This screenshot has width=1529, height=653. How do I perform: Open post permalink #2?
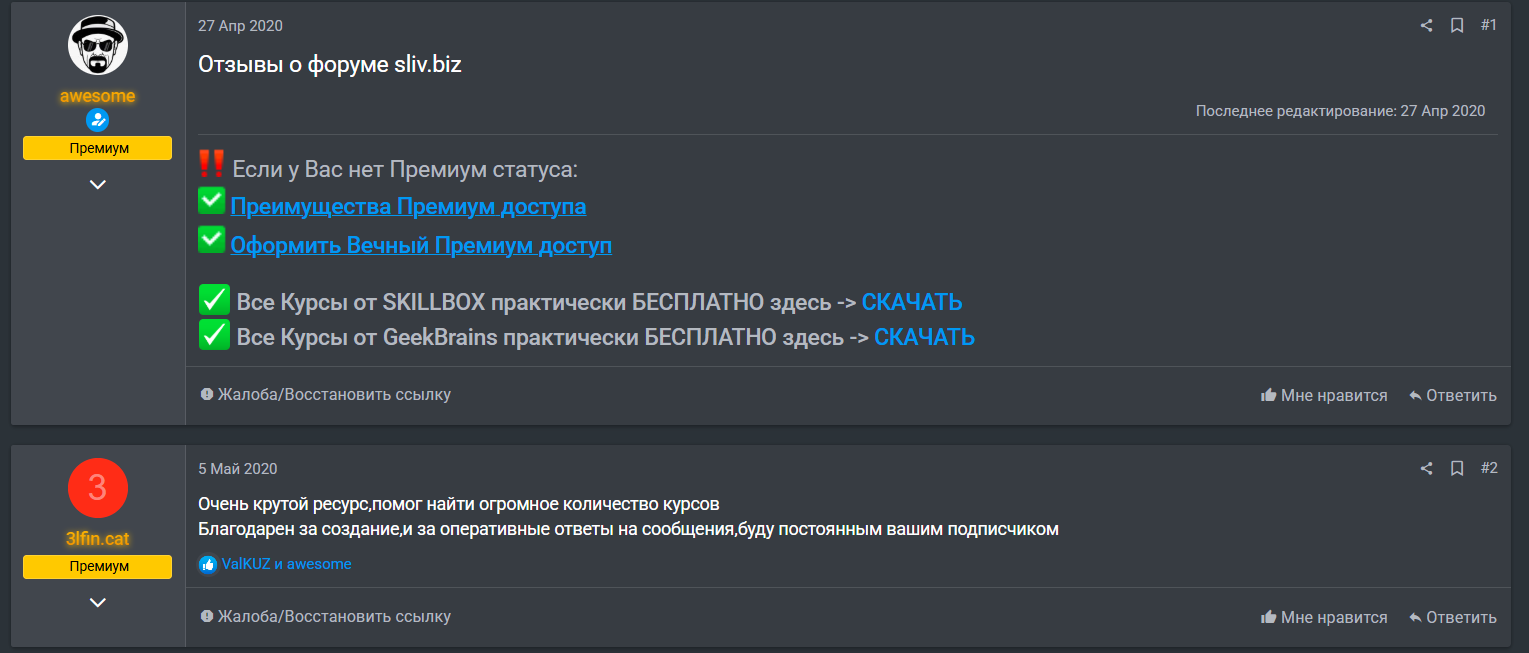tap(1488, 468)
